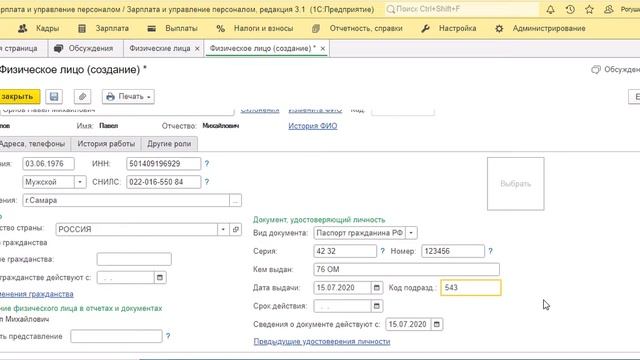Open the История ФИО link
Image resolution: width=640 pixels, height=360 pixels.
pyautogui.click(x=313, y=126)
